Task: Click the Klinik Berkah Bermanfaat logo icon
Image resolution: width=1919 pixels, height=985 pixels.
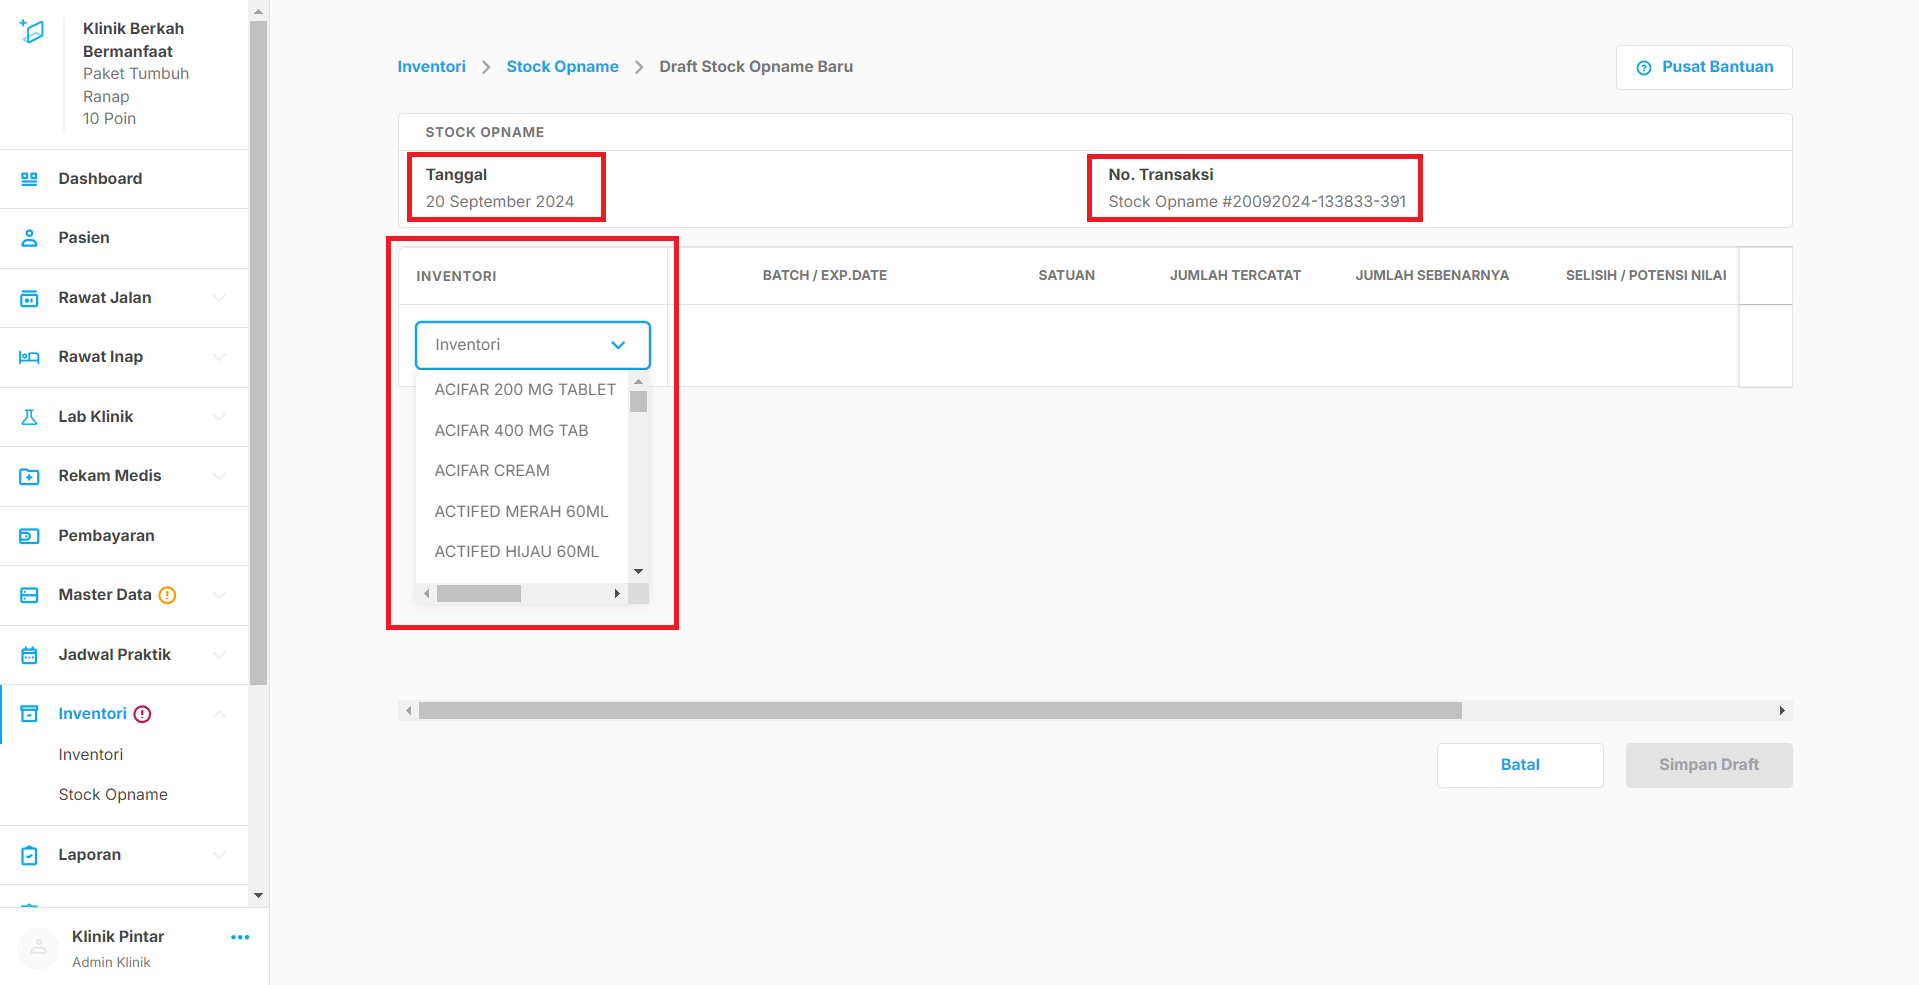Action: click(32, 31)
